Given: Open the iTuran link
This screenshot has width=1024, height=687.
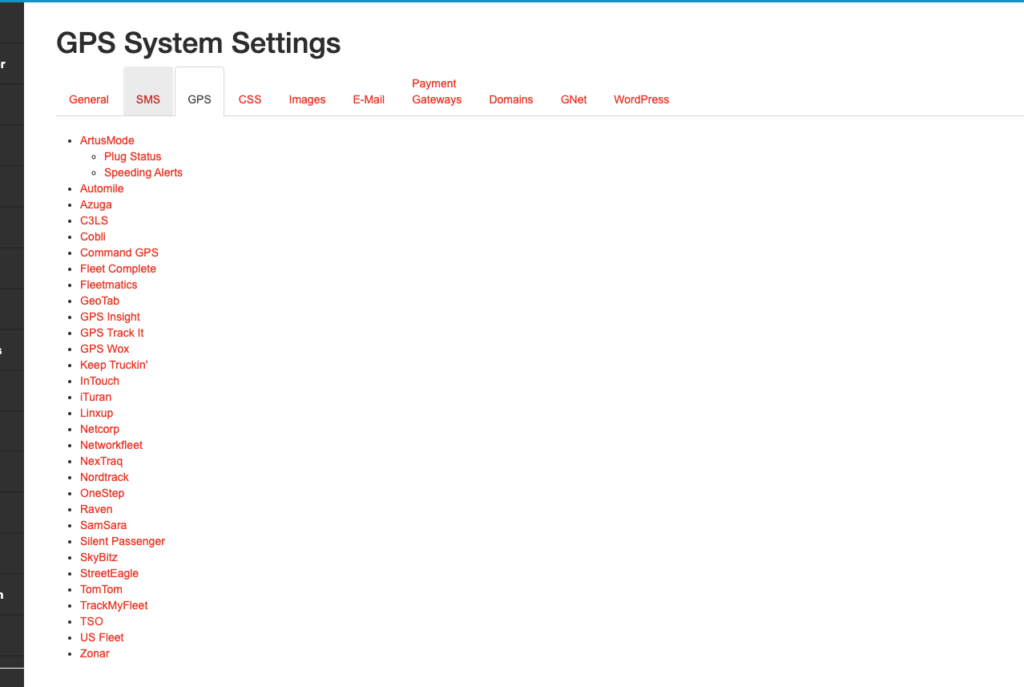Looking at the screenshot, I should click(x=95, y=397).
